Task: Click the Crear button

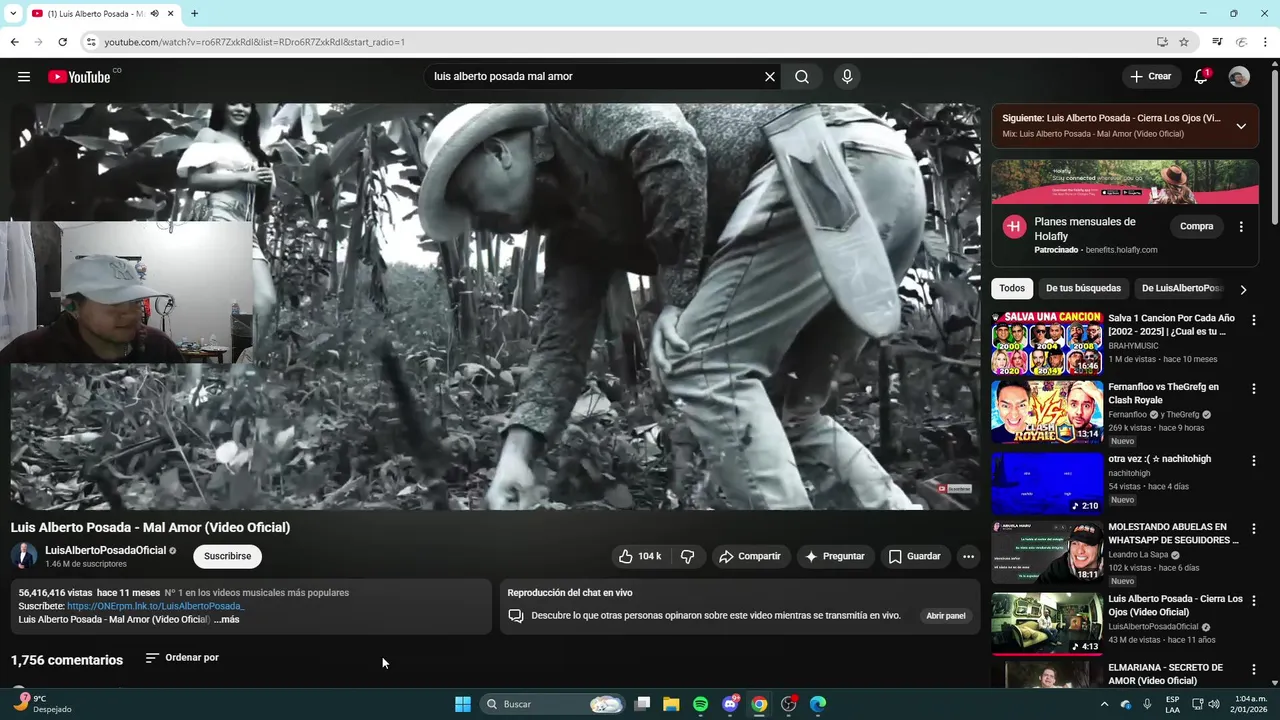Action: tap(1150, 77)
